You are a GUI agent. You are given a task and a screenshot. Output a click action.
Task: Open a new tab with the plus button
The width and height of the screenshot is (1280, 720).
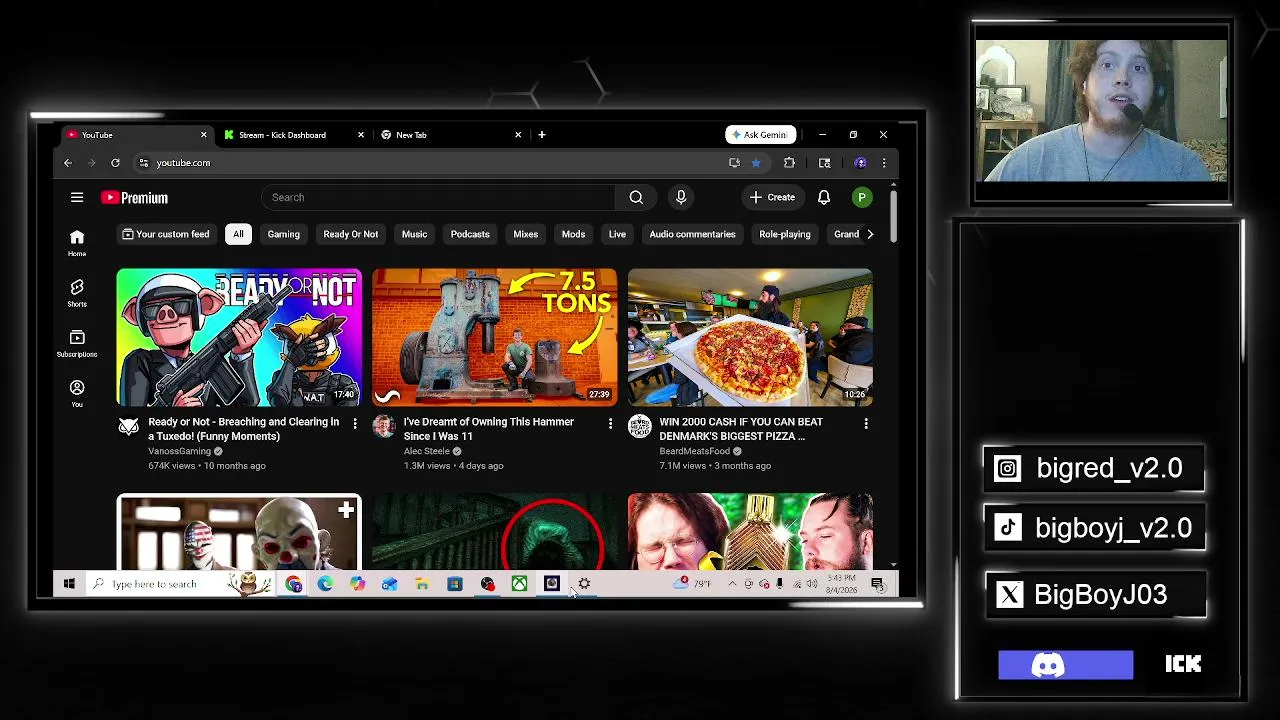(x=542, y=135)
